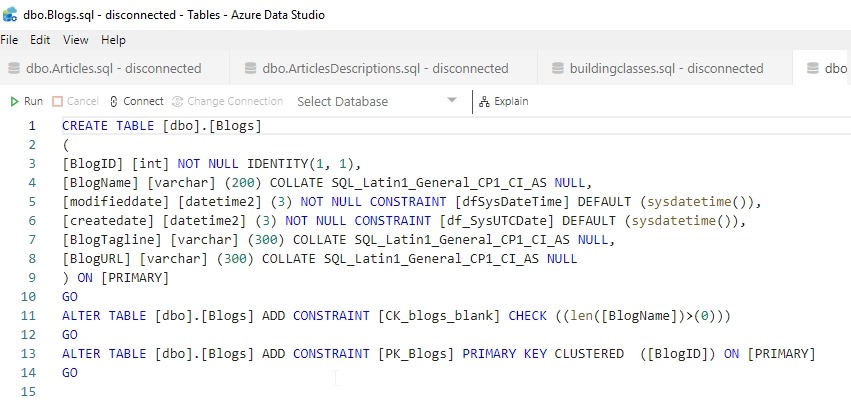Open the Help menu

pyautogui.click(x=113, y=40)
